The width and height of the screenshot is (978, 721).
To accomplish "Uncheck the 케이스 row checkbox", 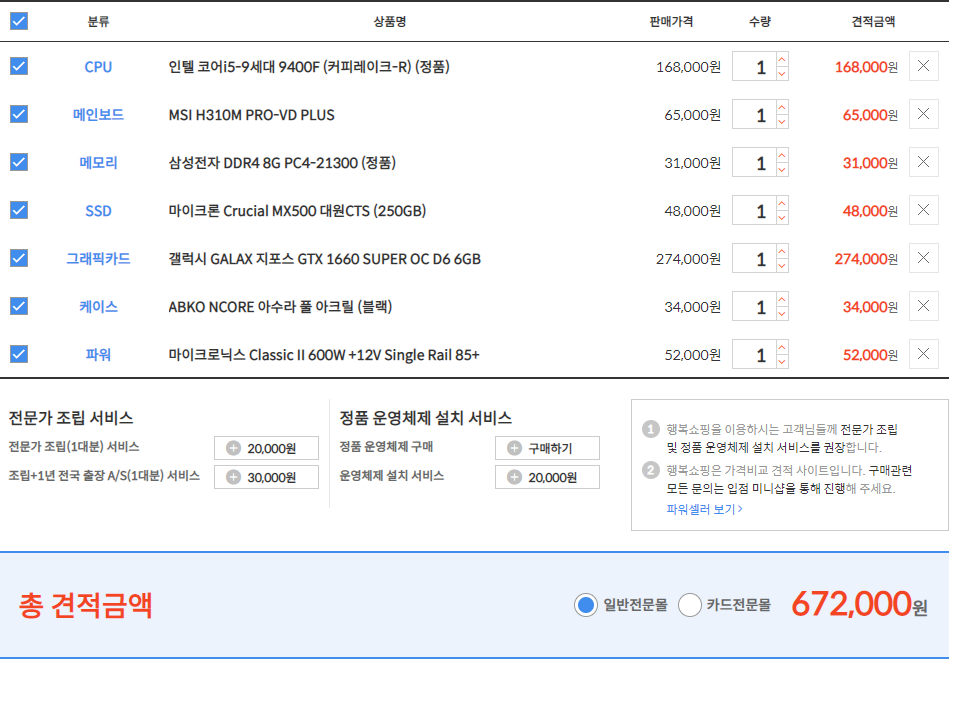I will click(19, 306).
